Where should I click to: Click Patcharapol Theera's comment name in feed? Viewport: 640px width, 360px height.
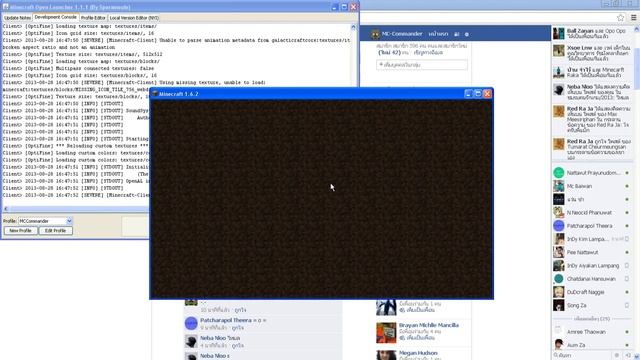pyautogui.click(x=226, y=320)
